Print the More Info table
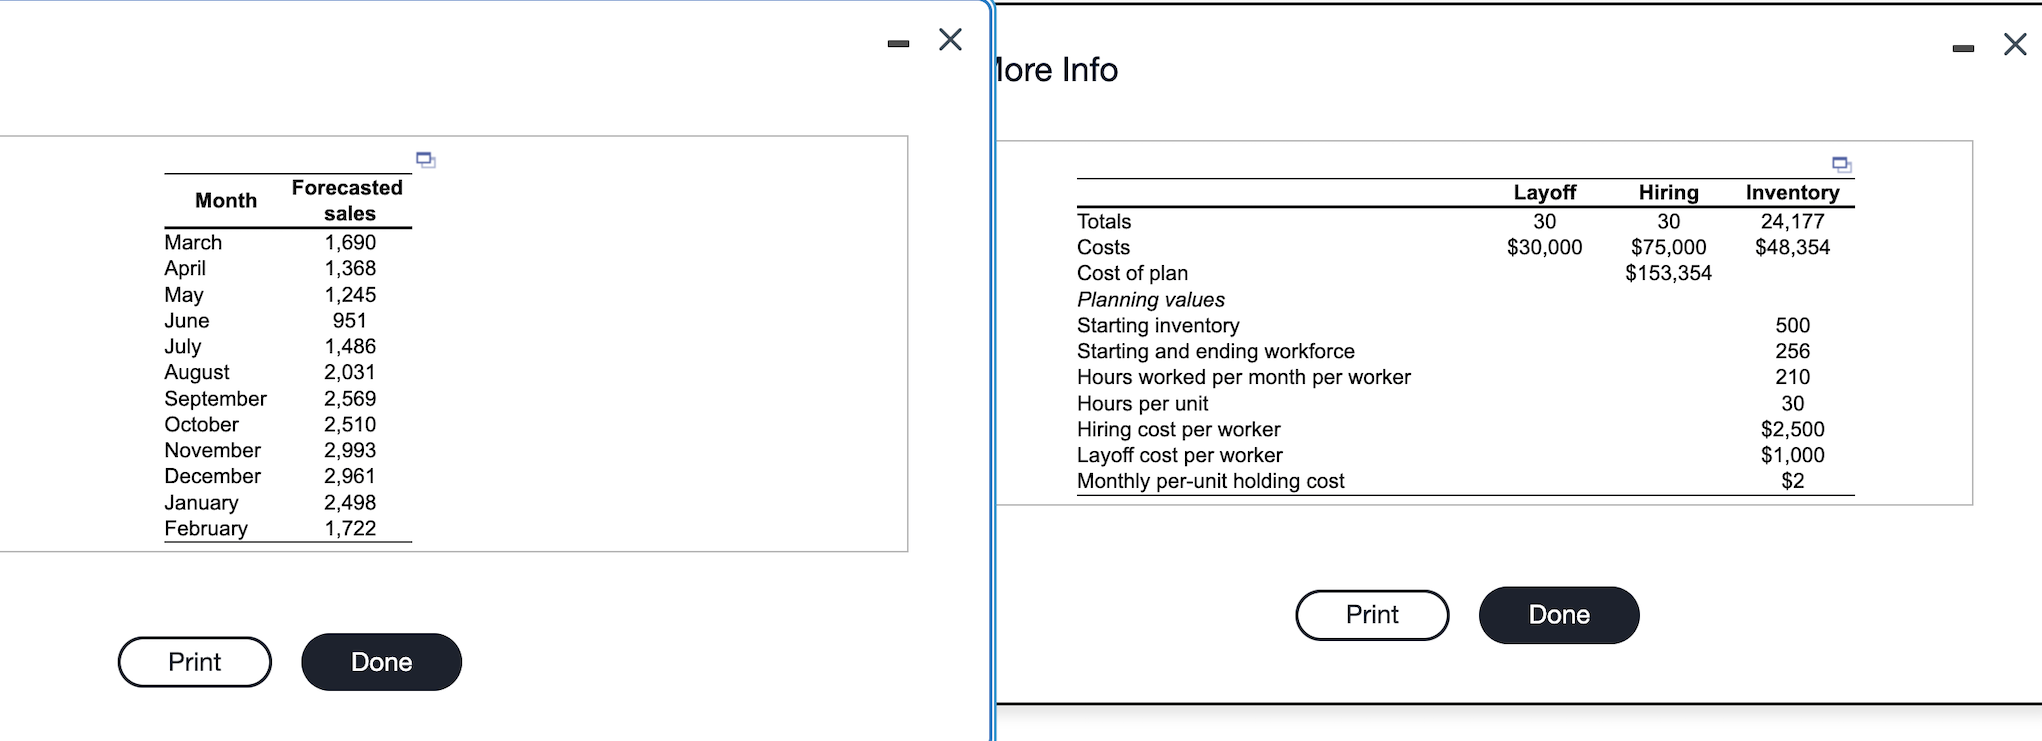 (x=1372, y=615)
